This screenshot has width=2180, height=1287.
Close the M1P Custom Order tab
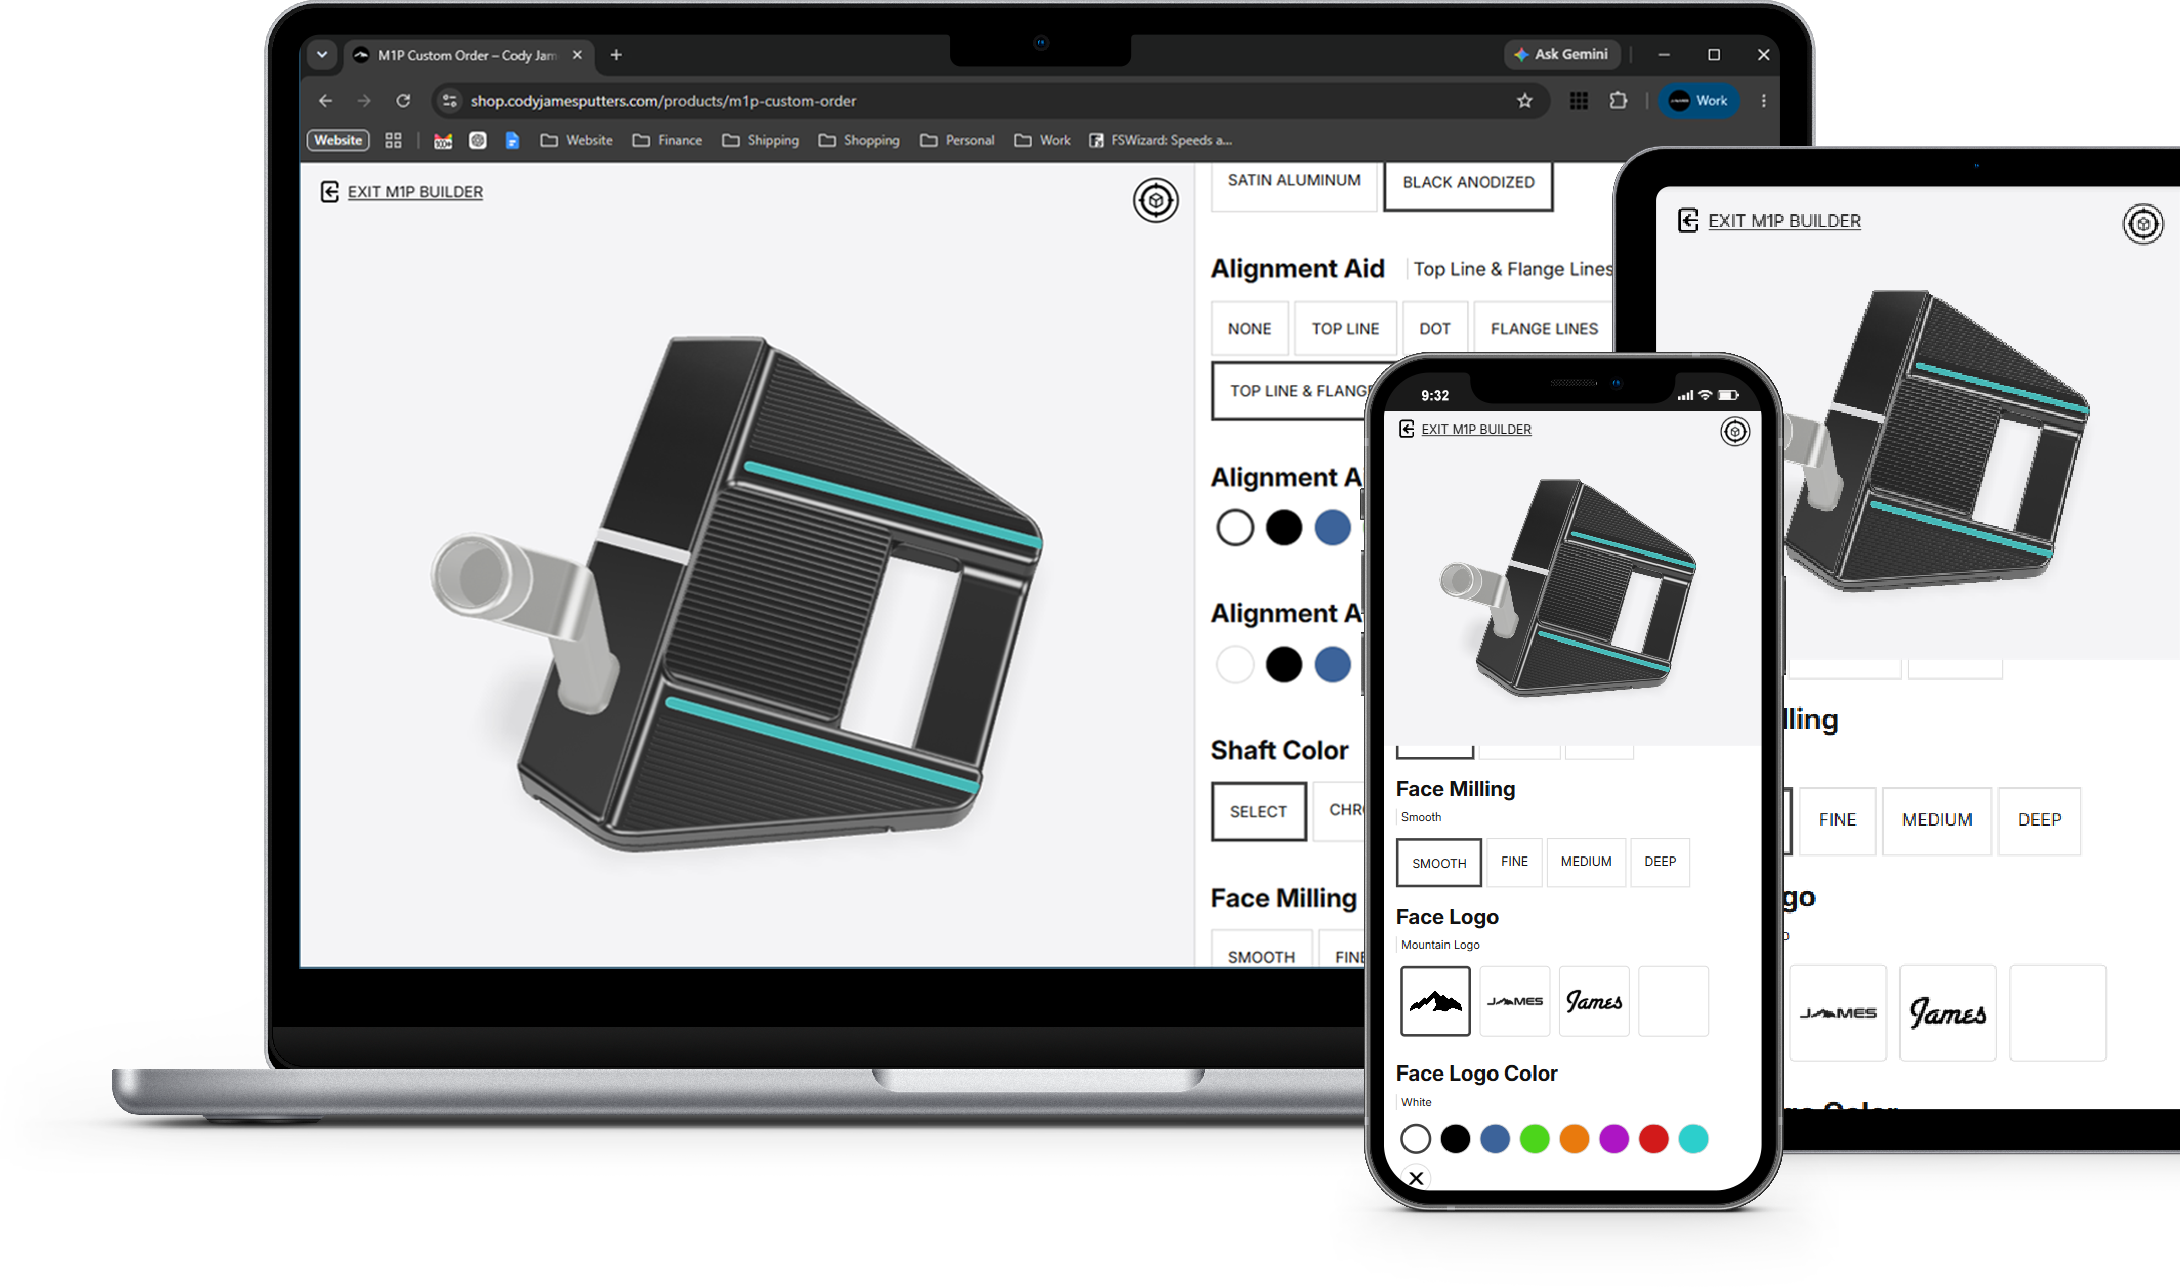(x=577, y=55)
